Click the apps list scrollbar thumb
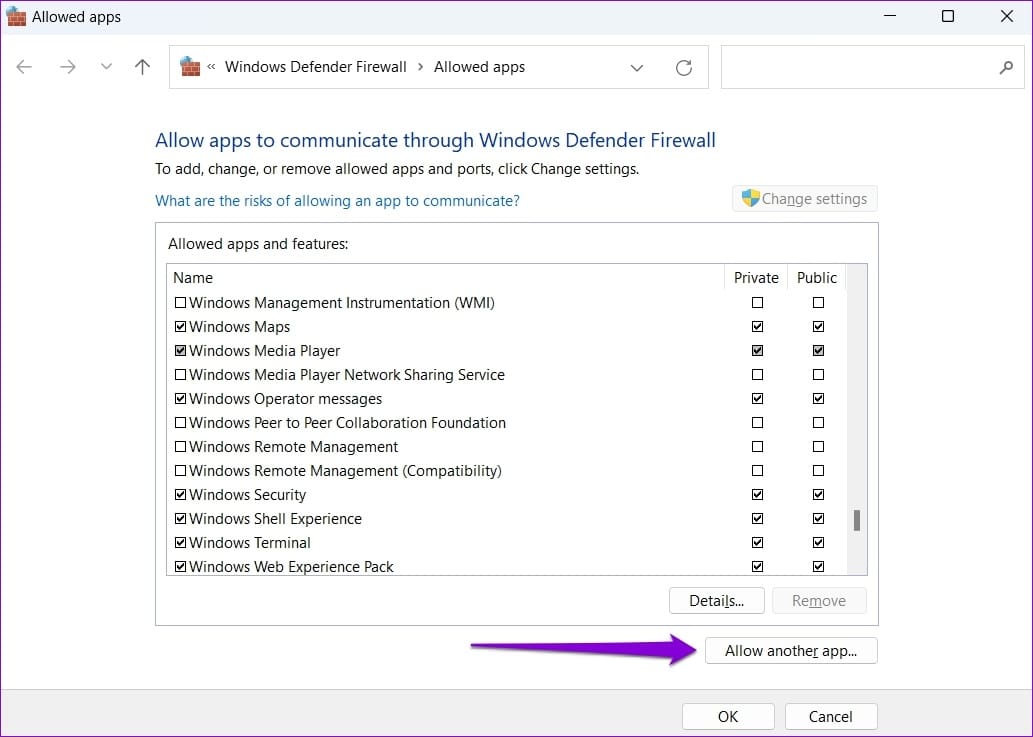 856,520
